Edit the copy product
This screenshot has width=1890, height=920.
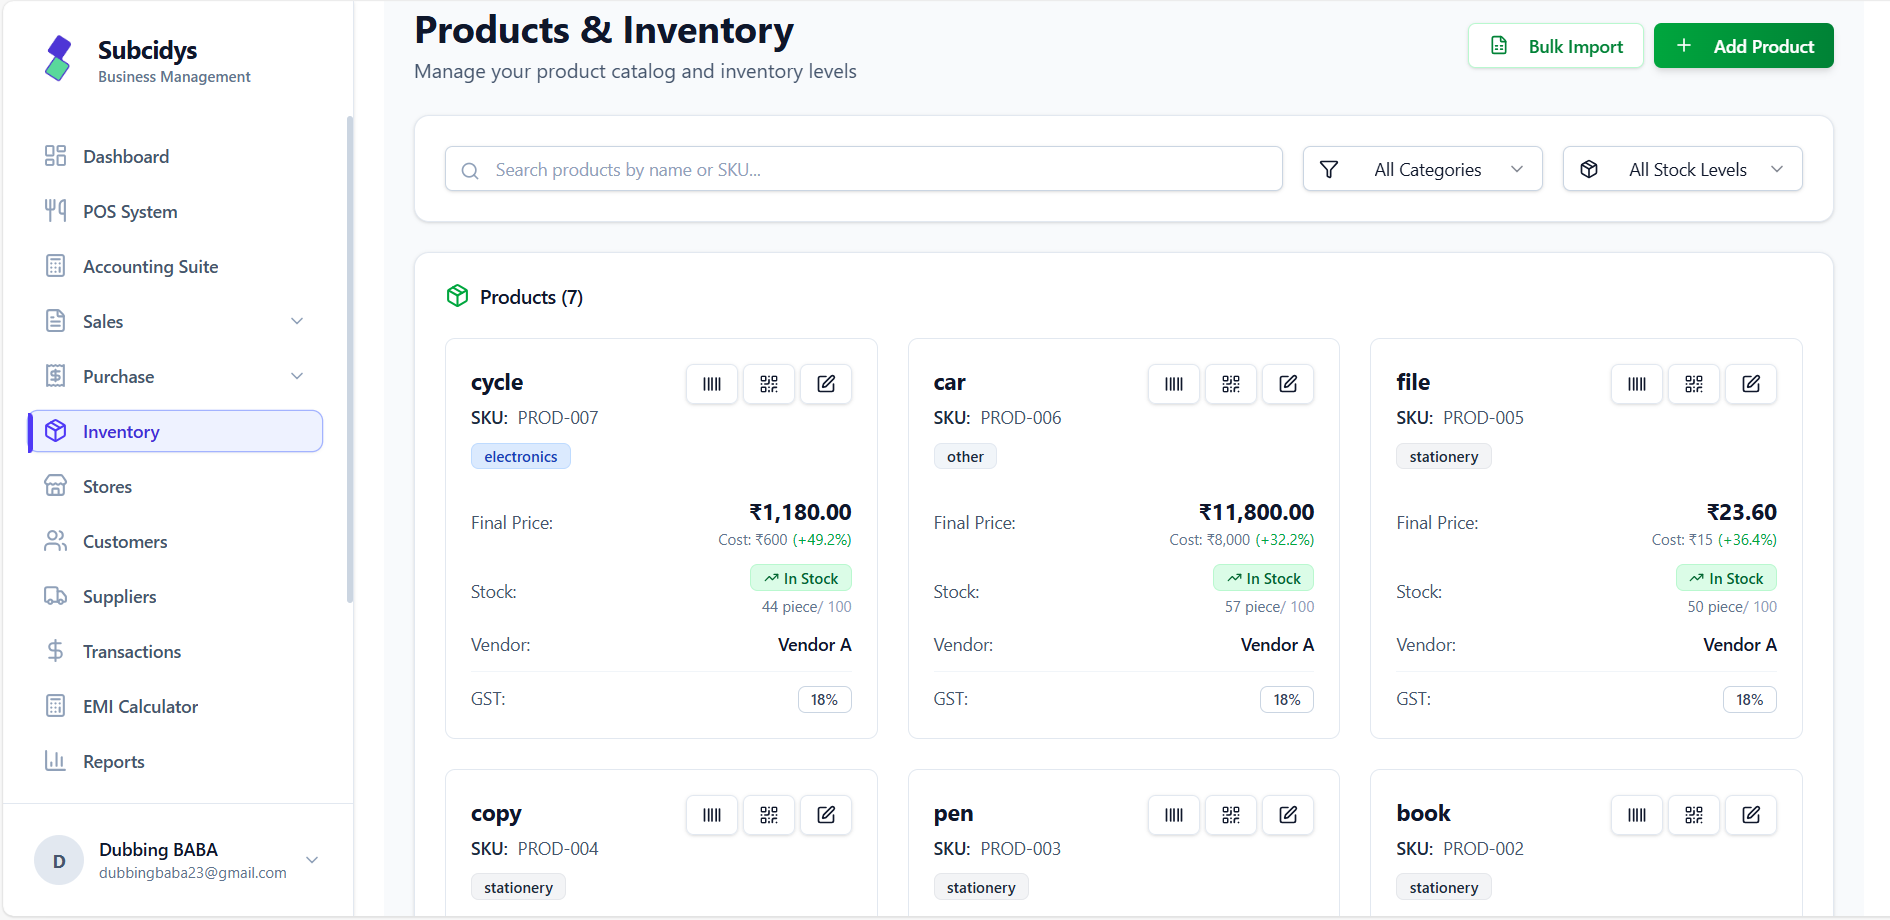(x=826, y=815)
